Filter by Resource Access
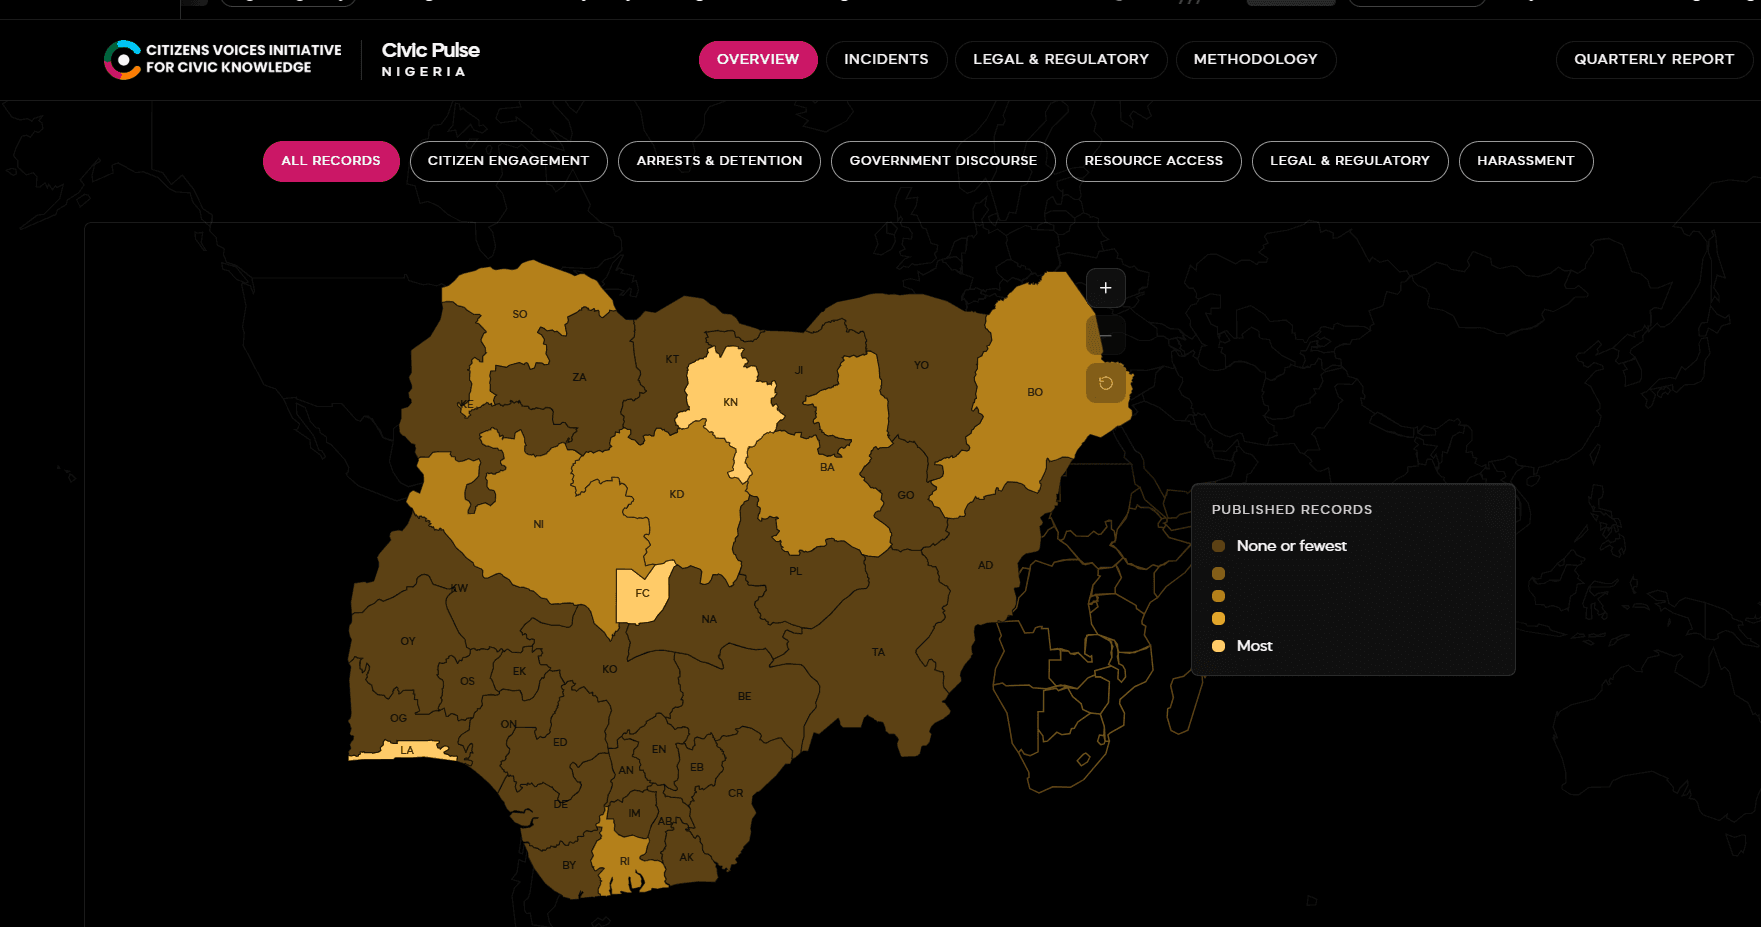Image resolution: width=1761 pixels, height=927 pixels. [x=1153, y=161]
